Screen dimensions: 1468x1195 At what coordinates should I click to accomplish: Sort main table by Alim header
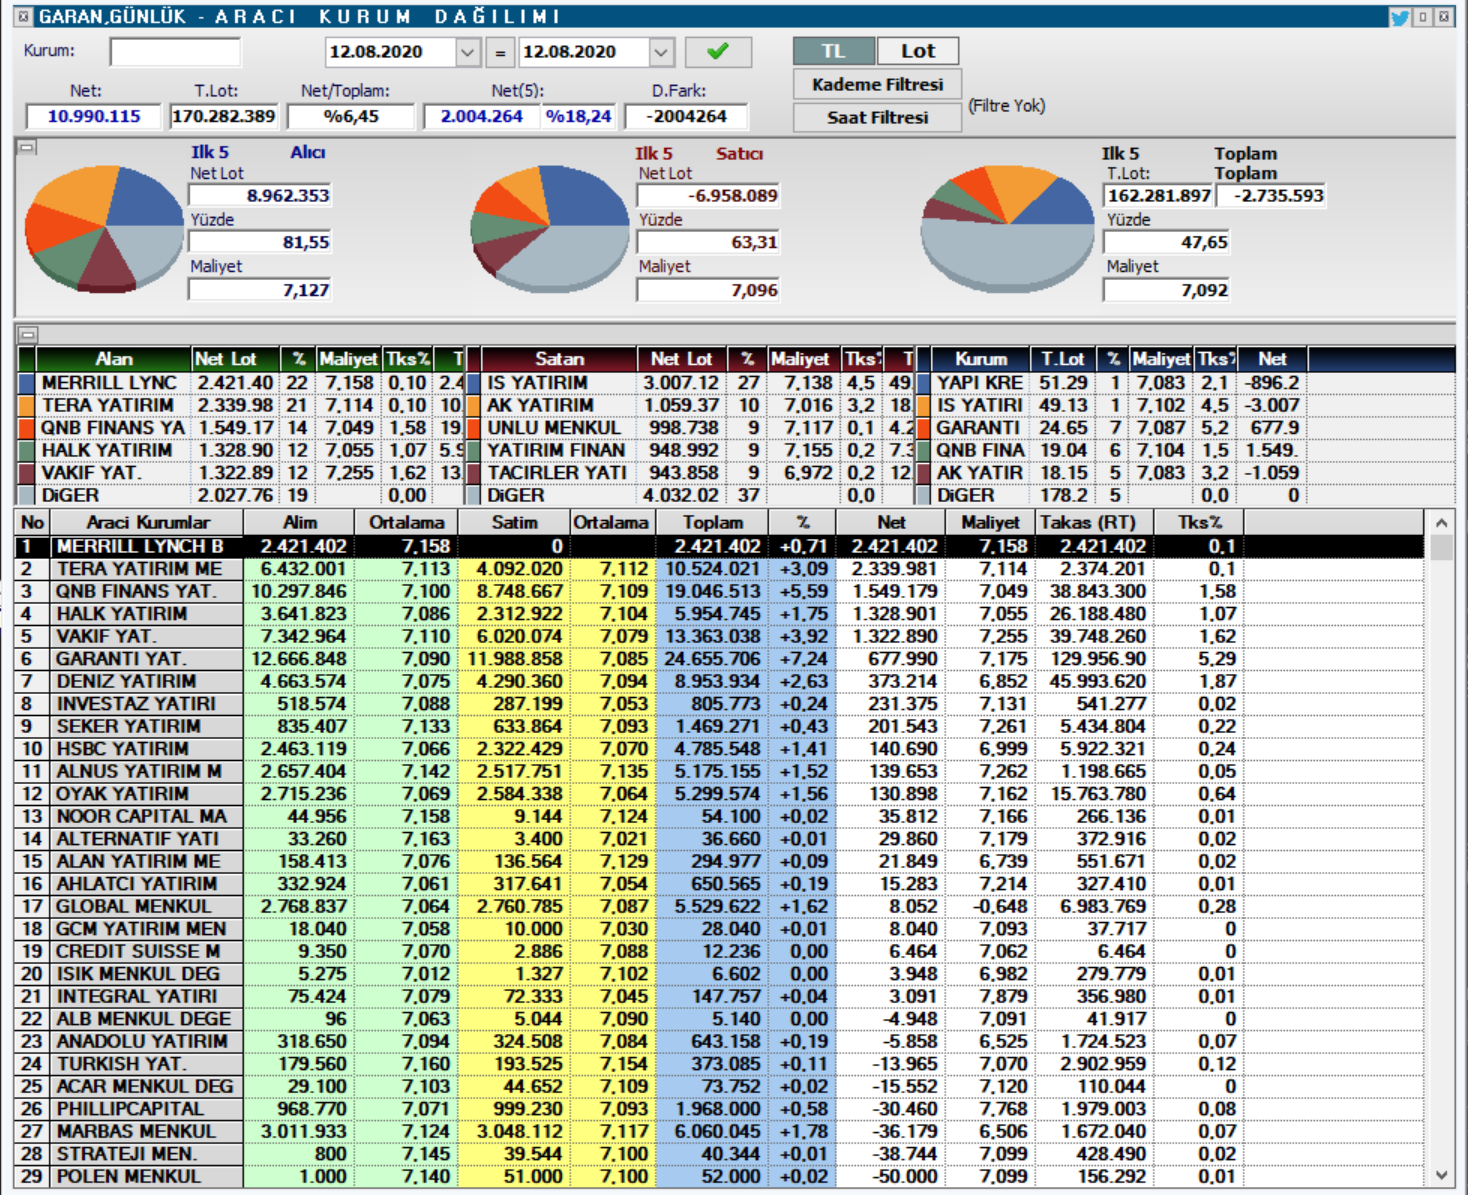pyautogui.click(x=299, y=522)
